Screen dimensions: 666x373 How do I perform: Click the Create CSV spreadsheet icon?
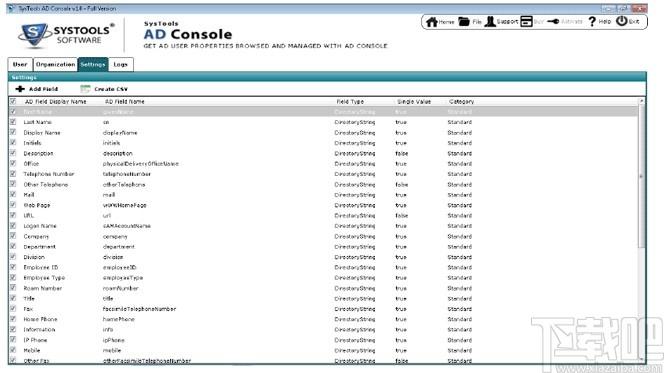[85, 89]
